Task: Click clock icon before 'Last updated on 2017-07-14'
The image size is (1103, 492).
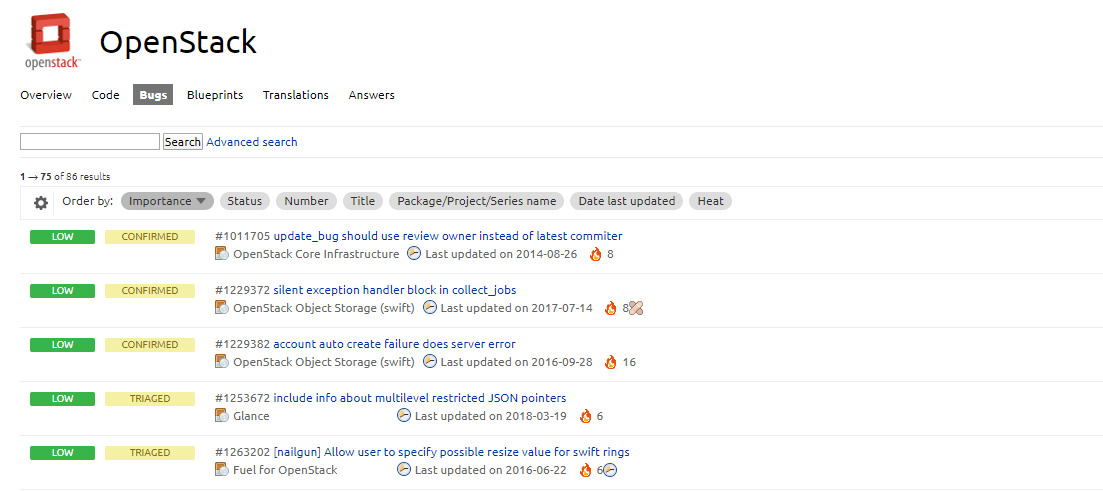Action: tap(430, 308)
